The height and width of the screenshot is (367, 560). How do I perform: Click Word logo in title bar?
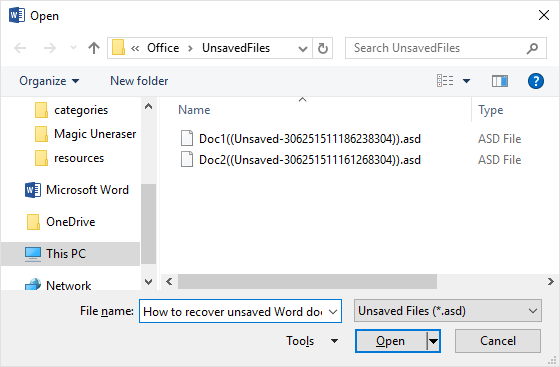tap(17, 16)
